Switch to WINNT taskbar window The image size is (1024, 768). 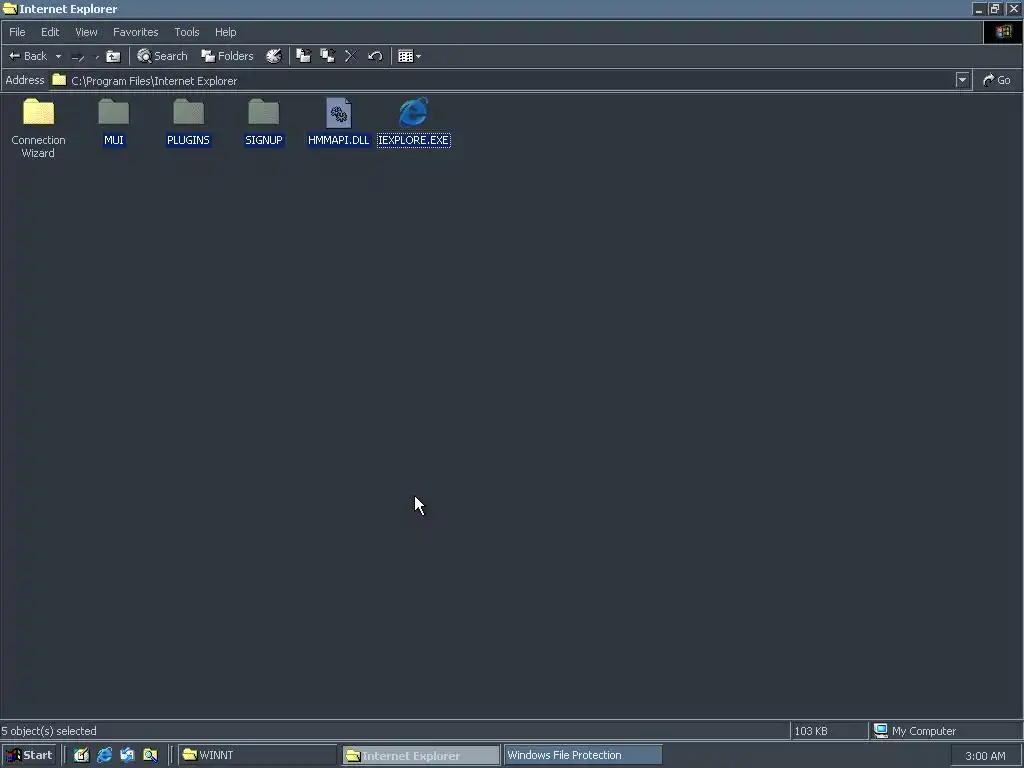point(257,755)
